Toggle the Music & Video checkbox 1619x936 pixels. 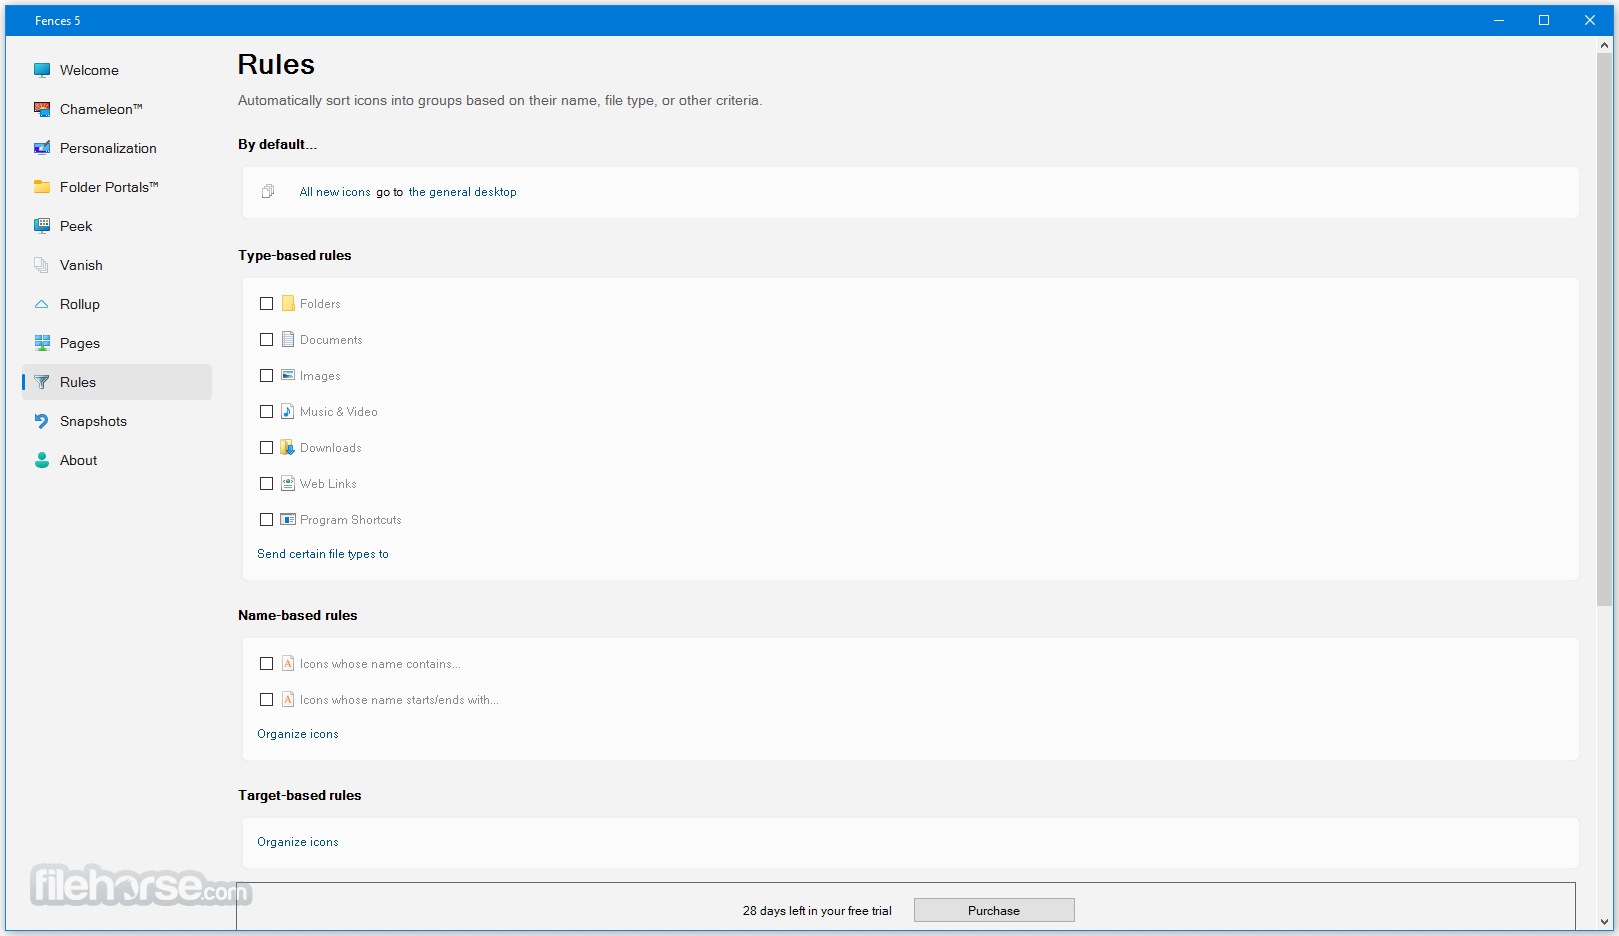pos(267,412)
